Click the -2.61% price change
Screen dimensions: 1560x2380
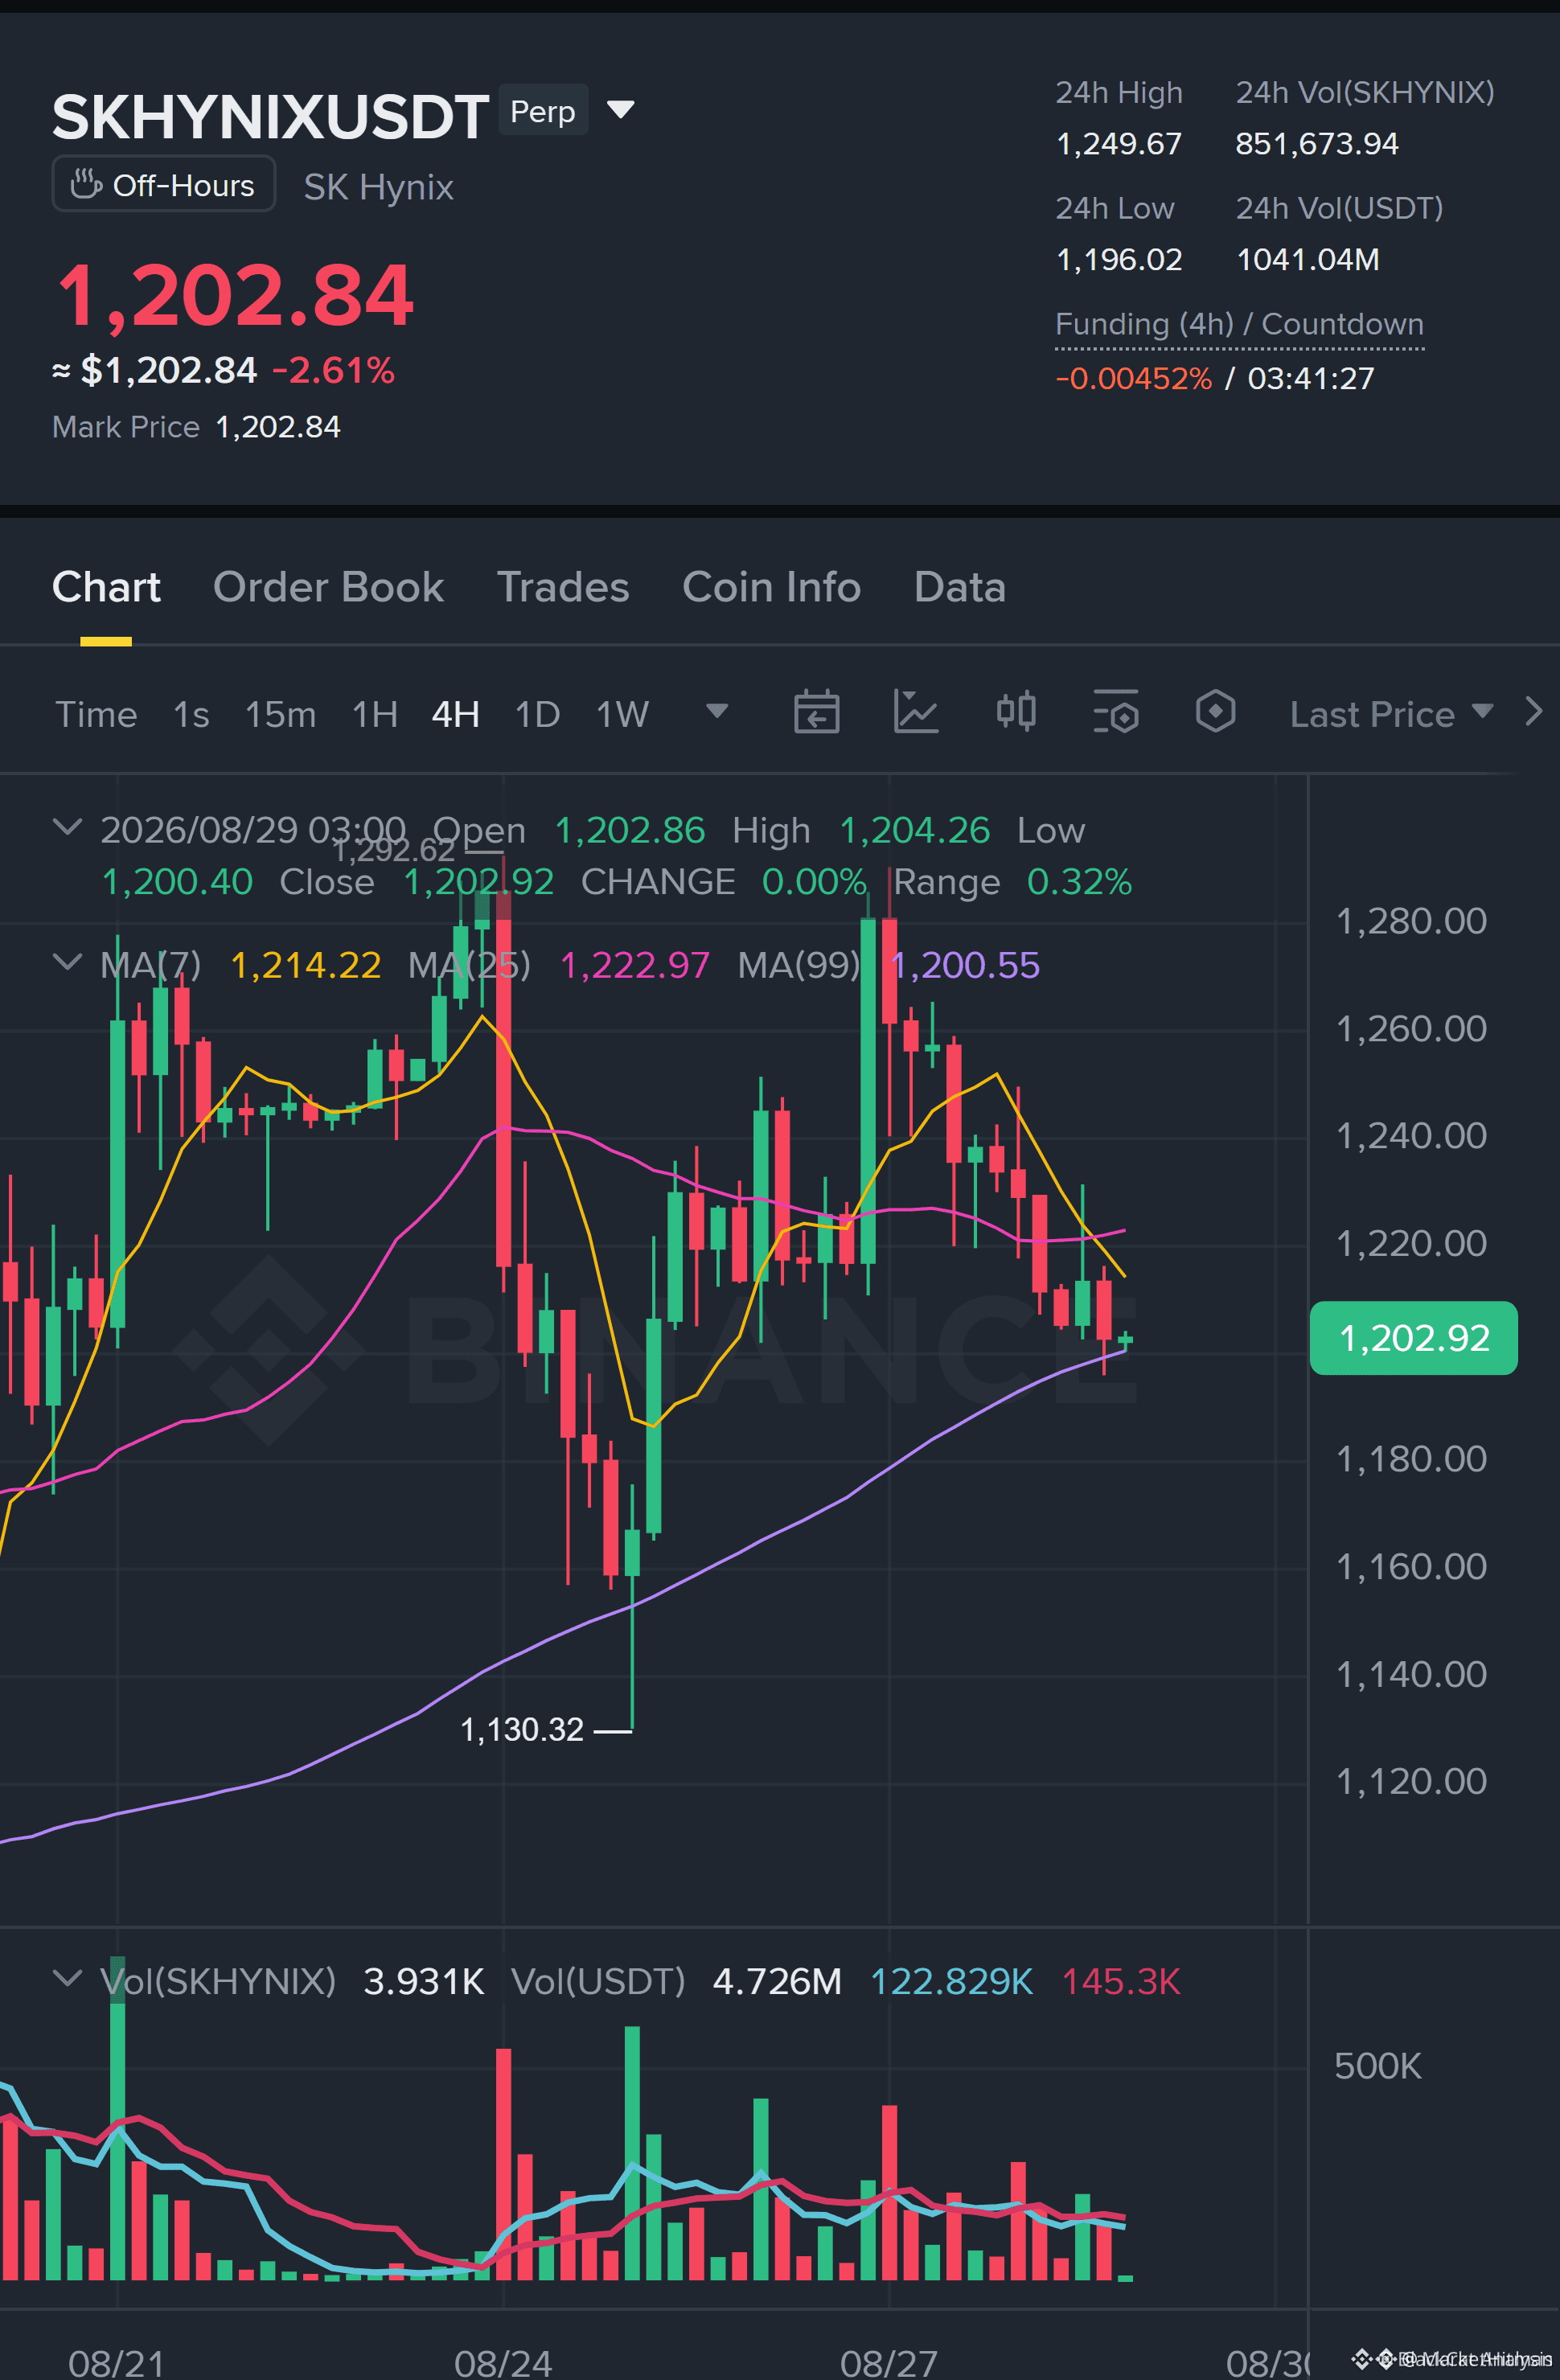(333, 371)
